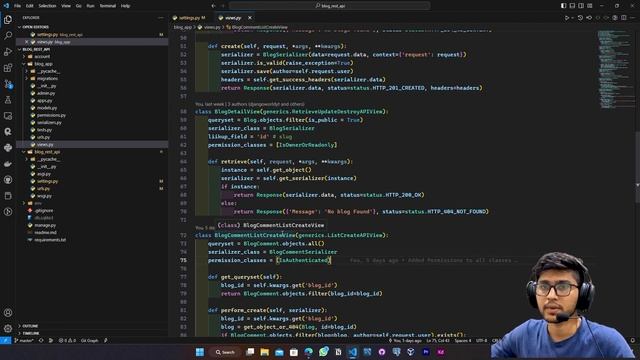The image size is (640, 360).
Task: Click the BlogCommentListCreateView breadcrumb
Action: tap(257, 27)
